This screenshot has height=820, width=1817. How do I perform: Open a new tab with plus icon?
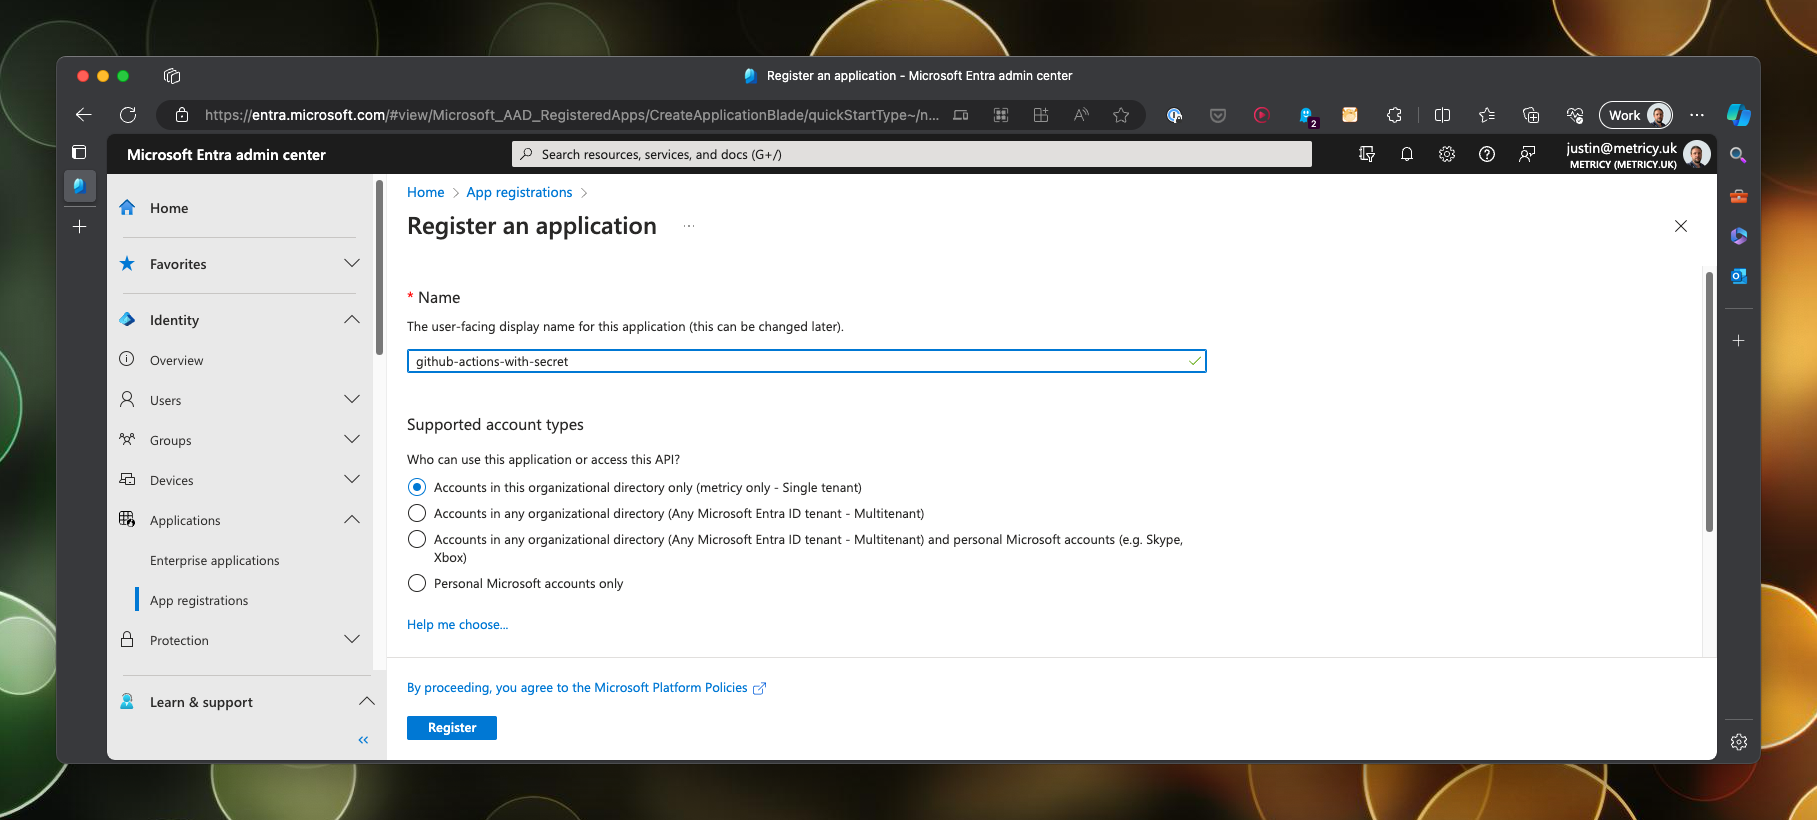pos(80,227)
